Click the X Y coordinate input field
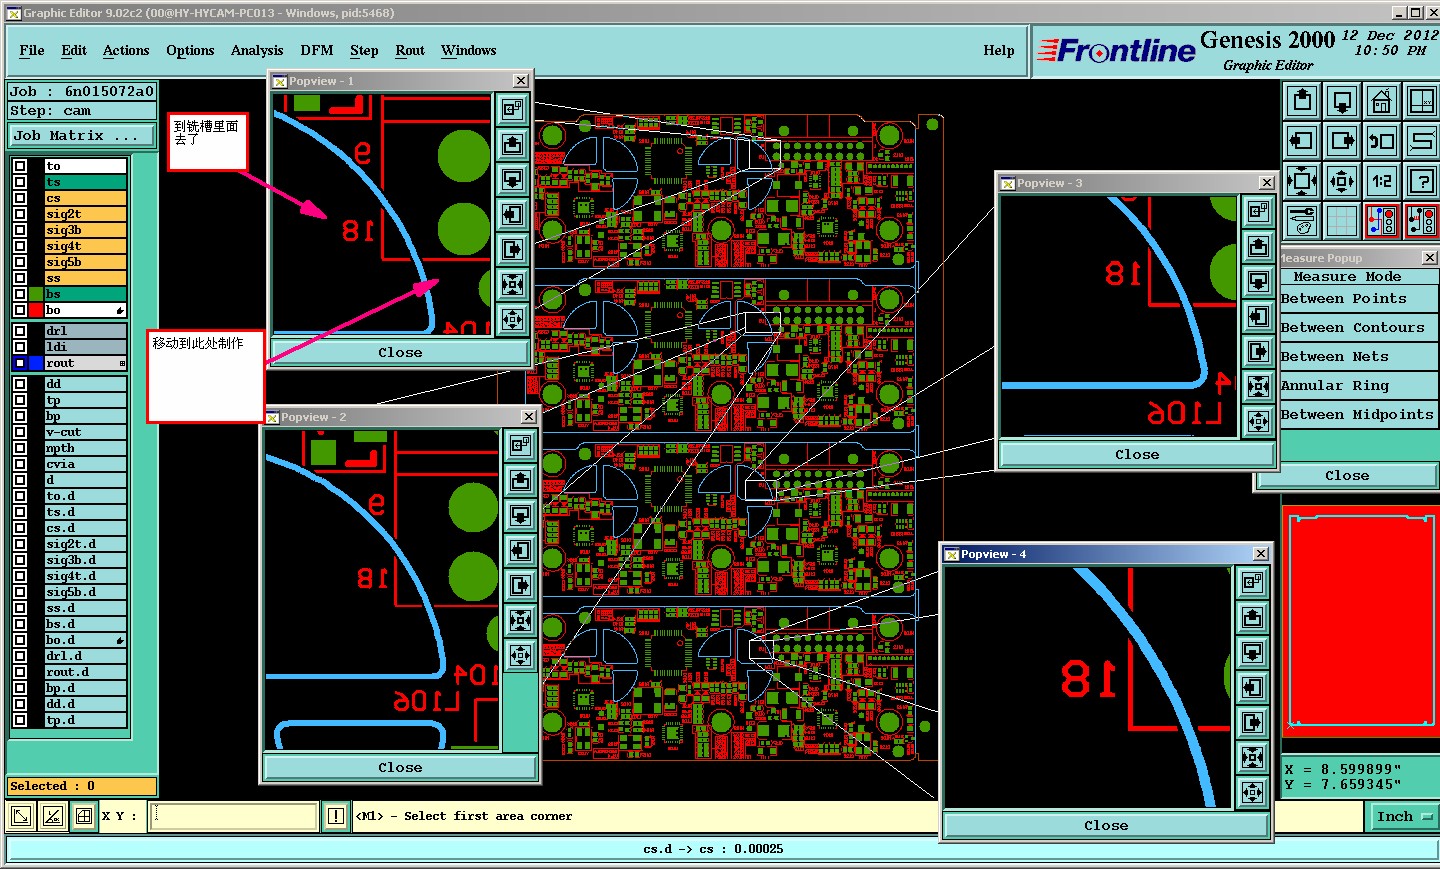Screen dimensions: 1440x869 point(233,816)
